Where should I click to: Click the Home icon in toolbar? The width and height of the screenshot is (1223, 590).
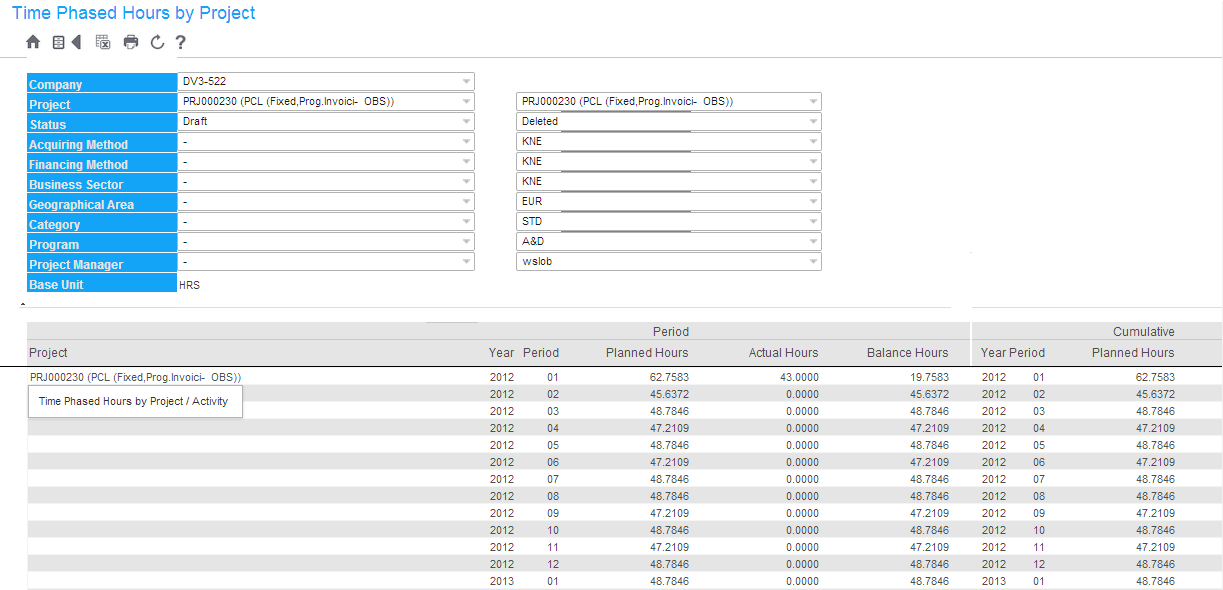[33, 42]
